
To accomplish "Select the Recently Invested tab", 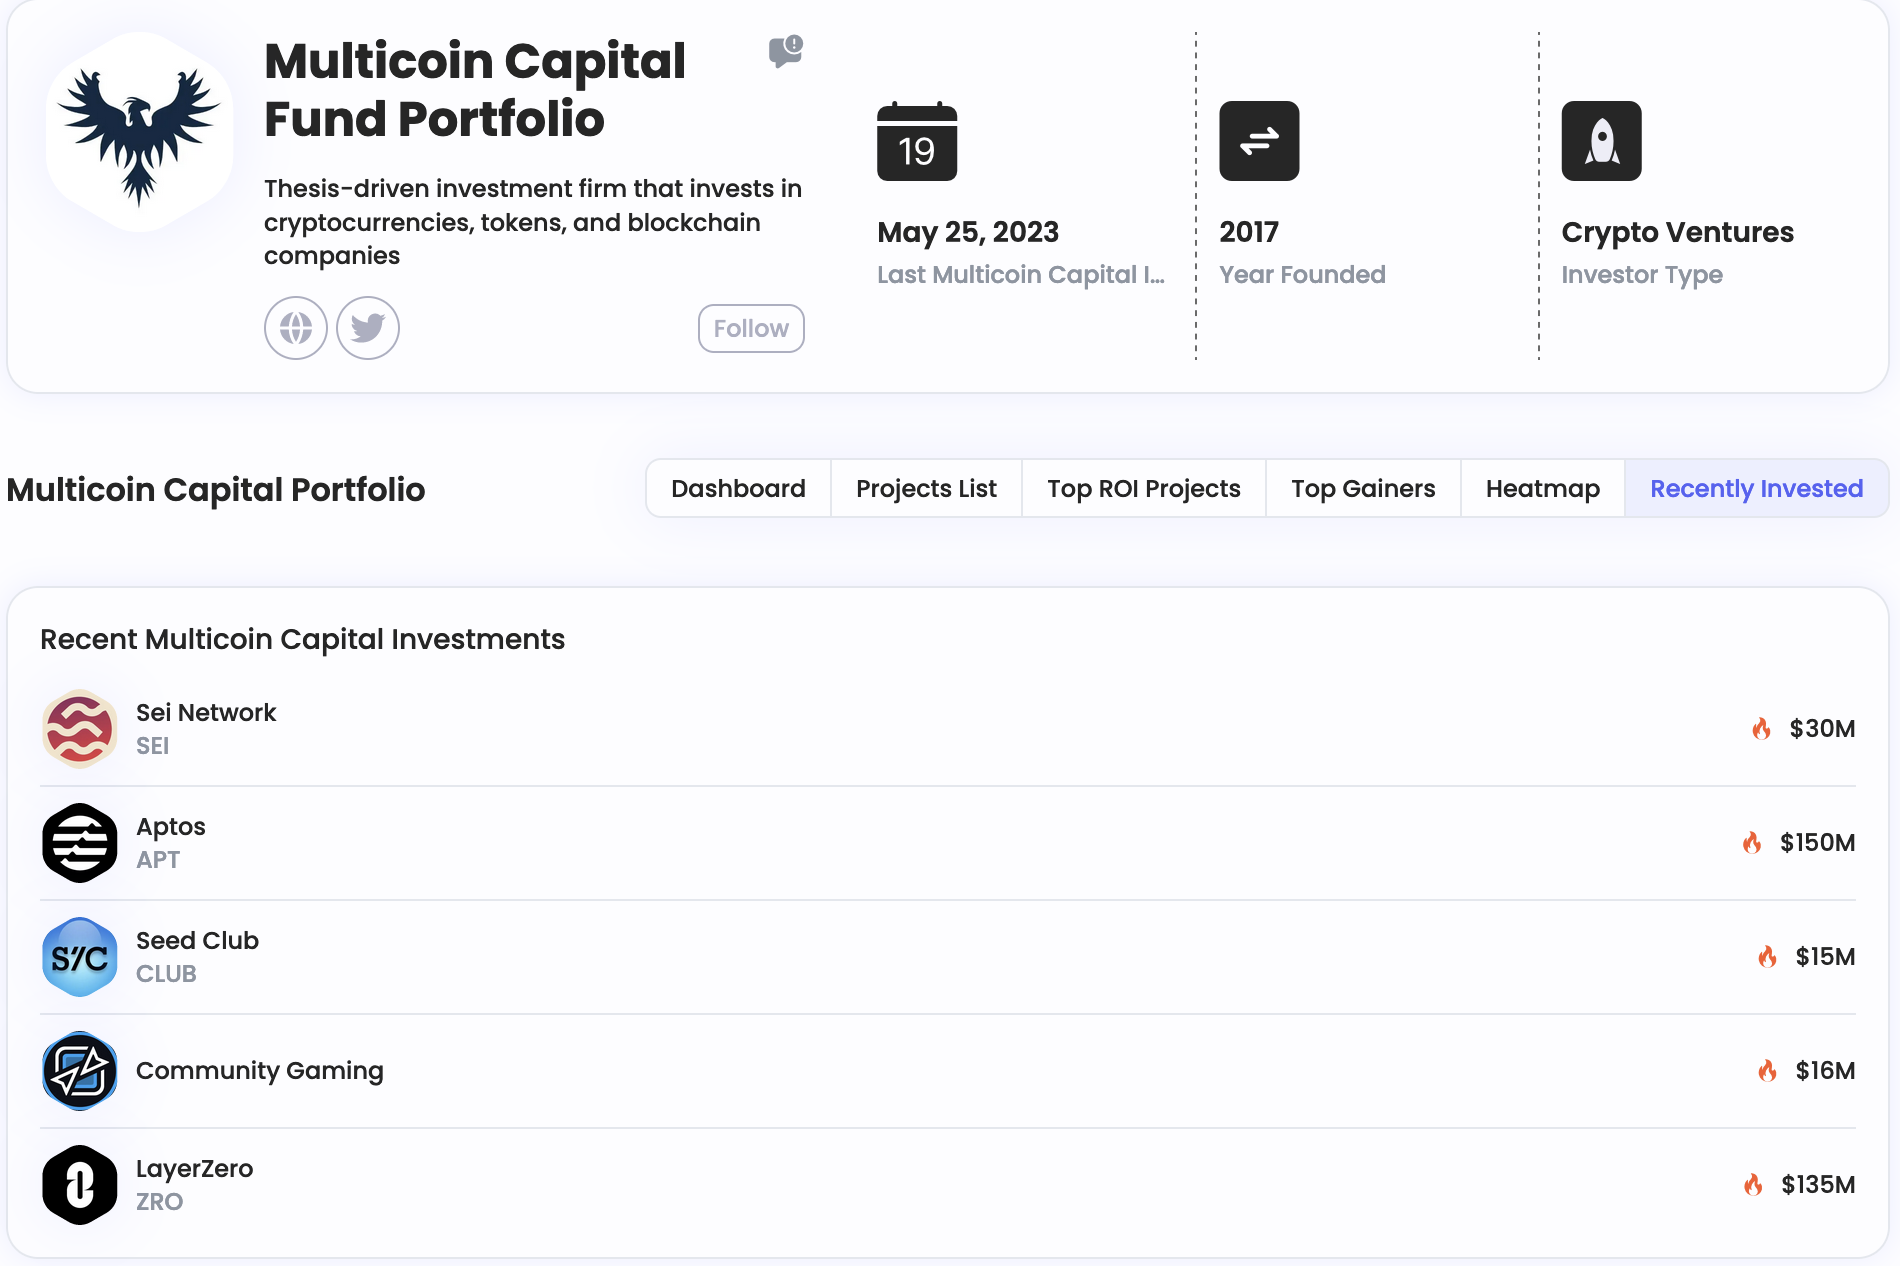I will (1756, 488).
